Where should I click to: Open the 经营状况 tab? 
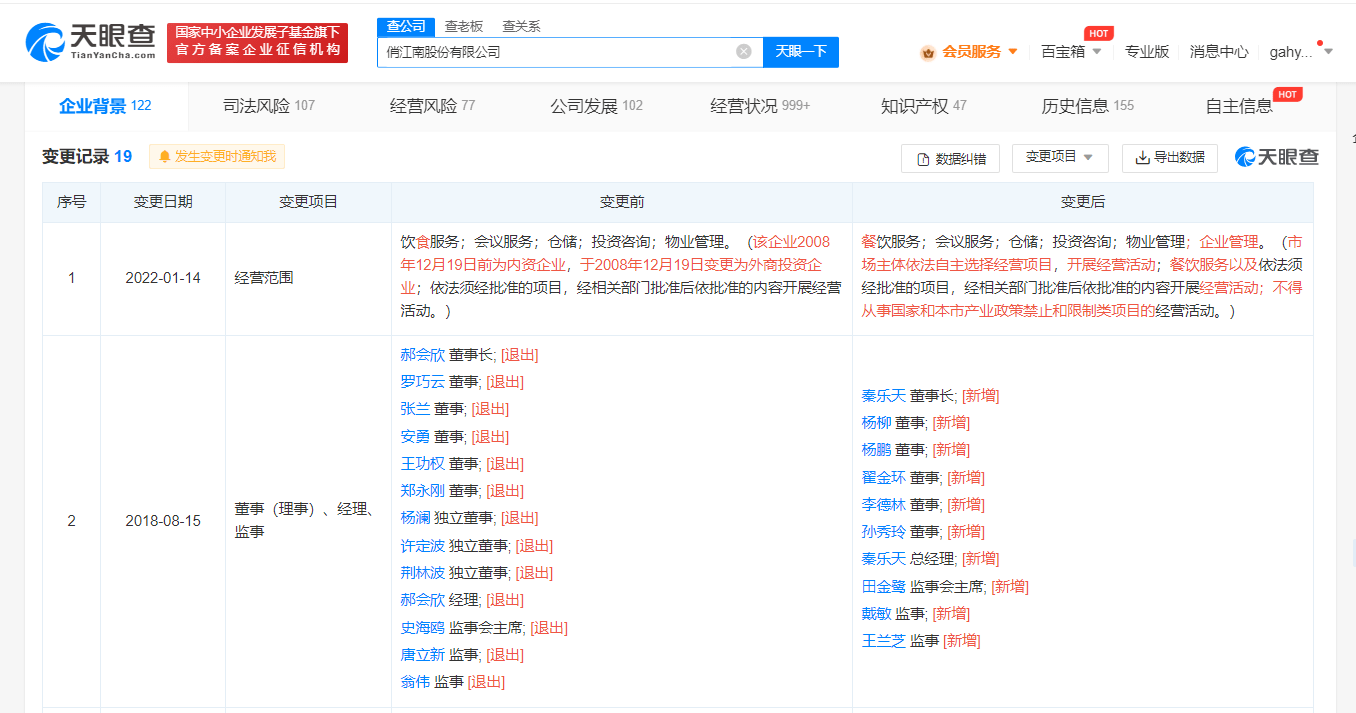(760, 106)
